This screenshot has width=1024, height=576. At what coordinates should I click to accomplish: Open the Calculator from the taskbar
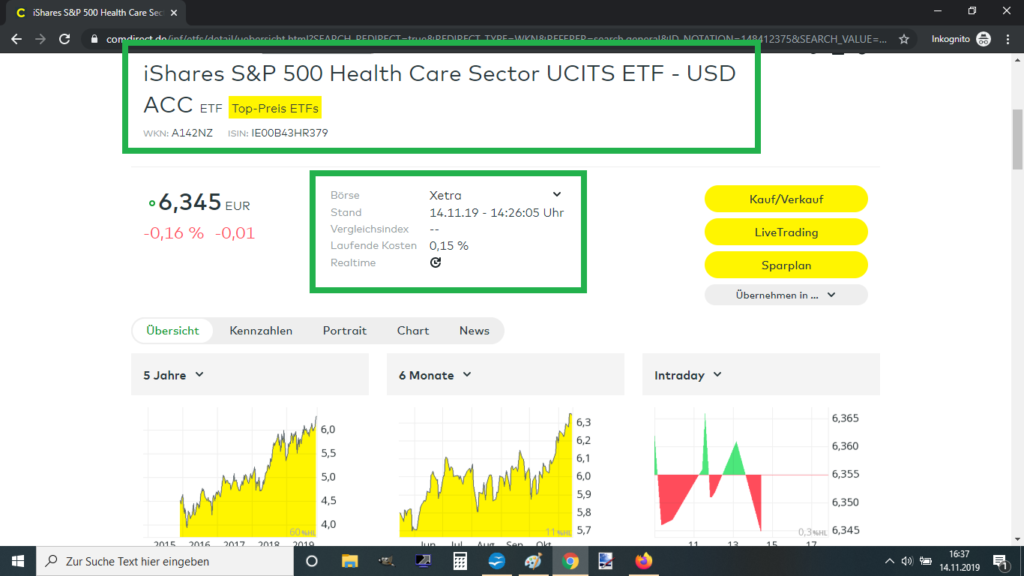point(460,561)
